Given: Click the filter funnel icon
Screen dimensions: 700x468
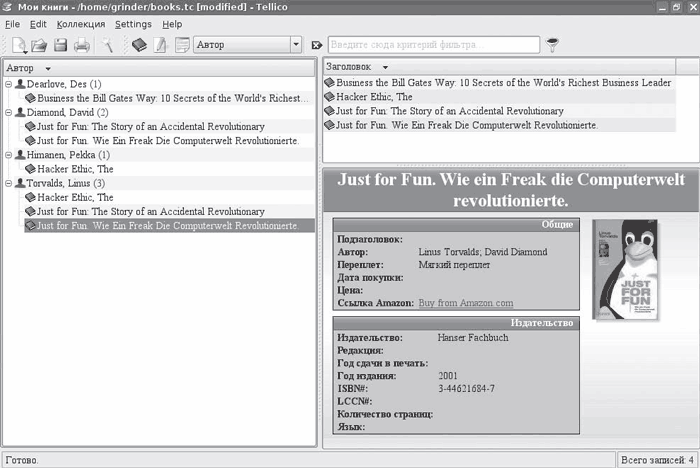Looking at the screenshot, I should tap(553, 45).
